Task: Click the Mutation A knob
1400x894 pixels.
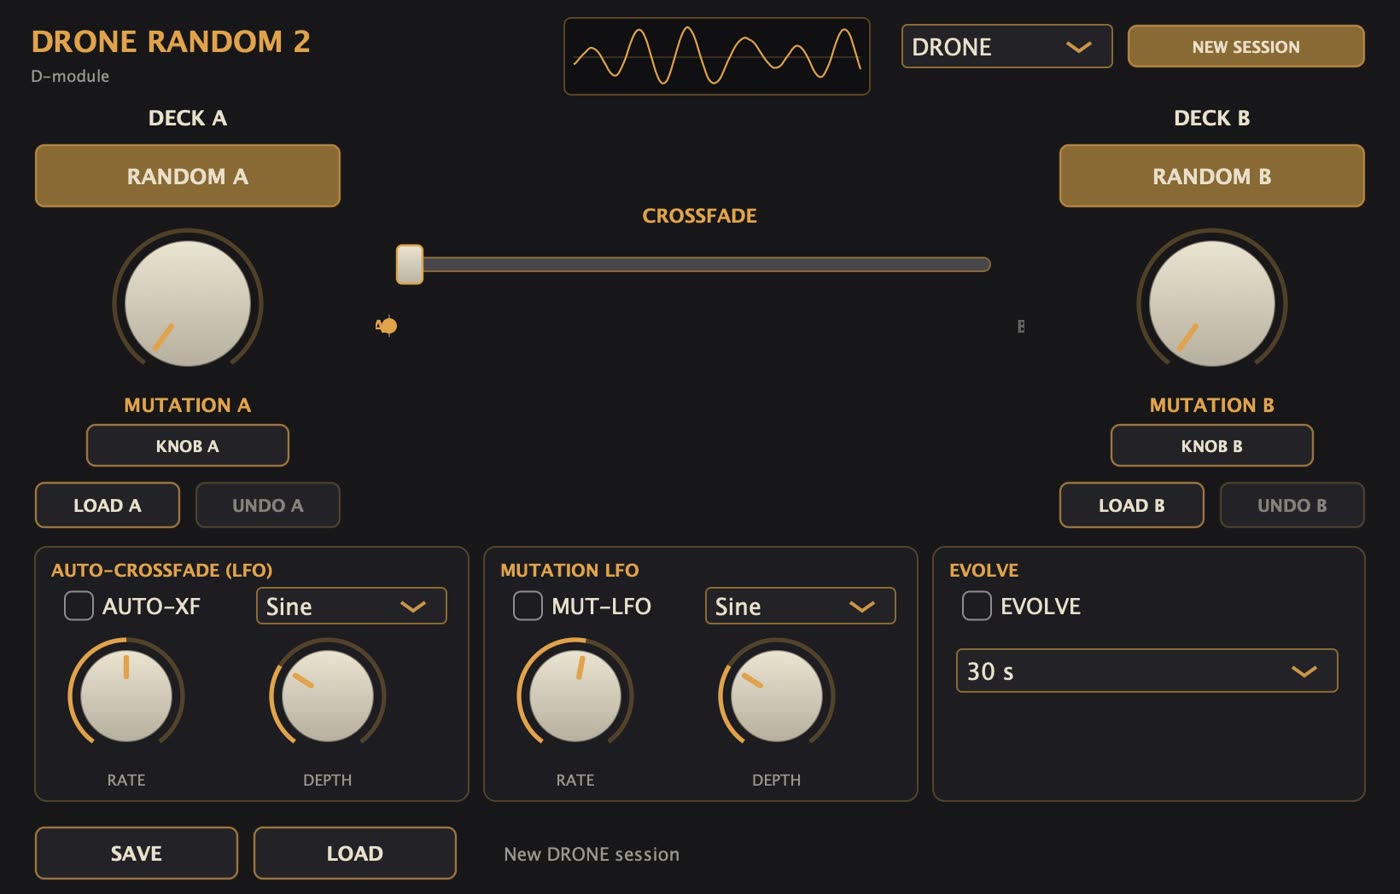Action: (x=187, y=303)
